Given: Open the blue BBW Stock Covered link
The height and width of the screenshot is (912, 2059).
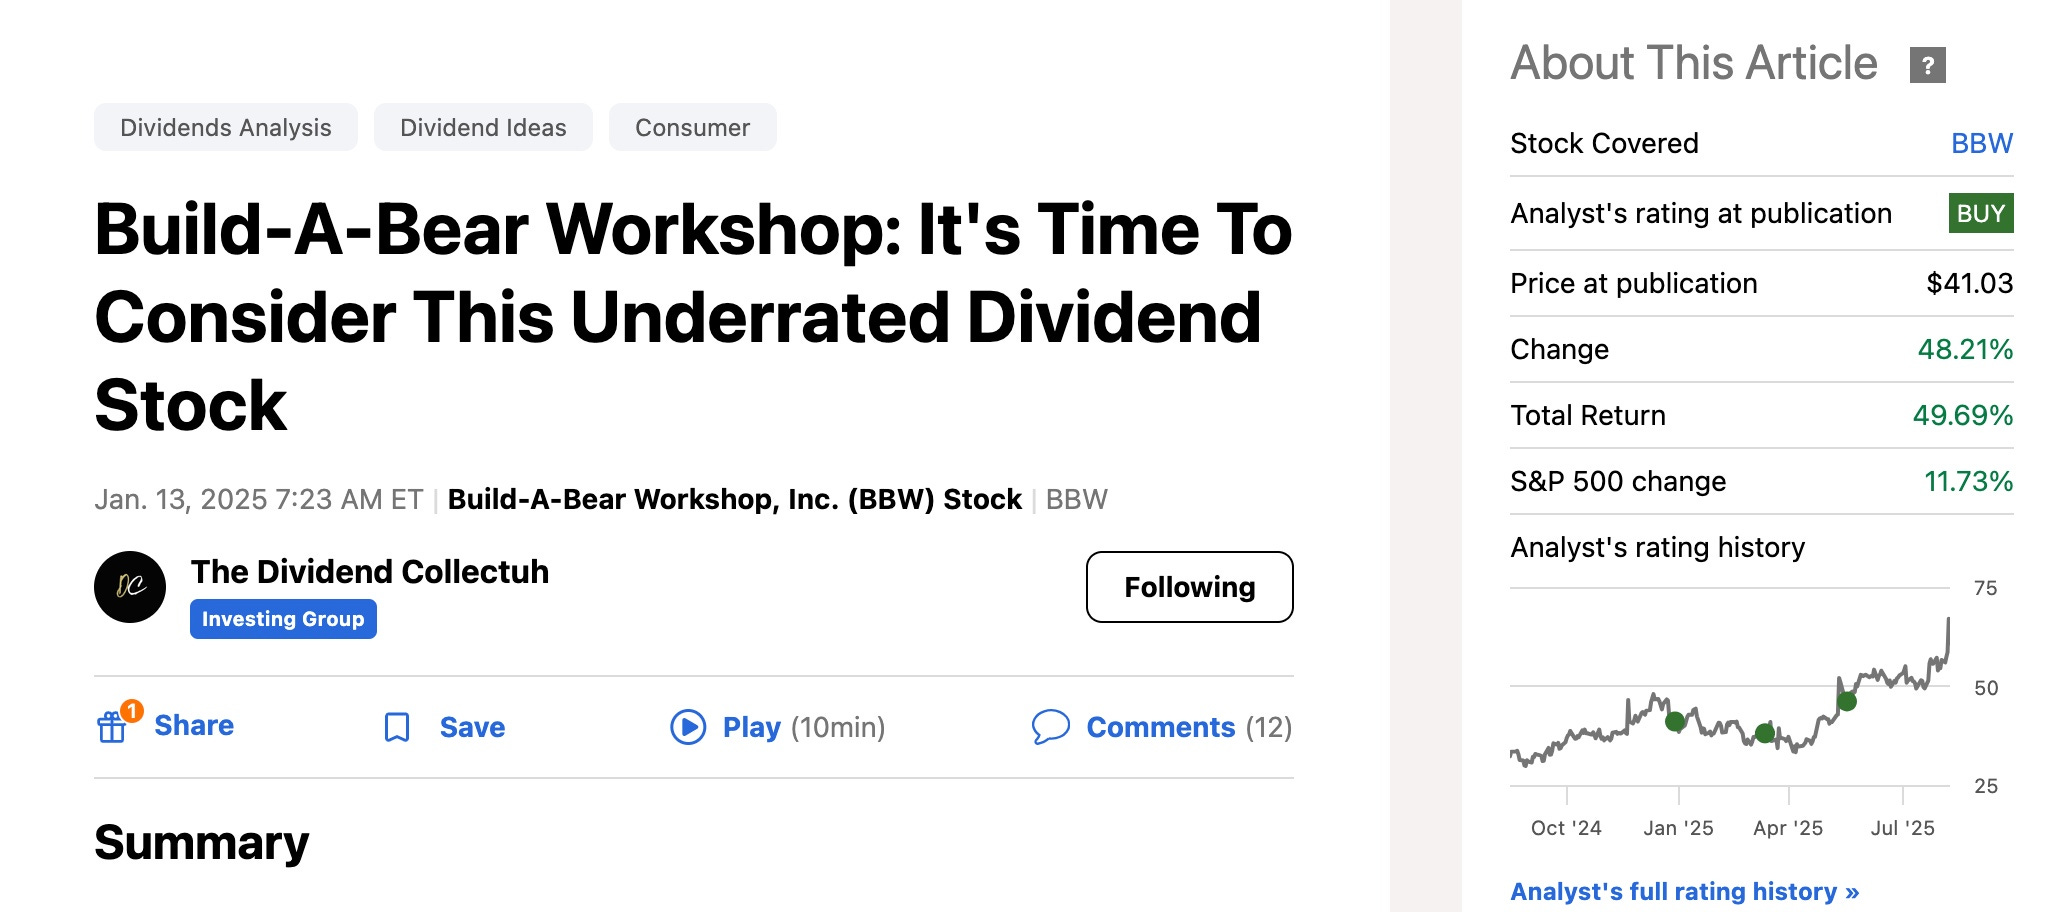Looking at the screenshot, I should [x=1982, y=143].
